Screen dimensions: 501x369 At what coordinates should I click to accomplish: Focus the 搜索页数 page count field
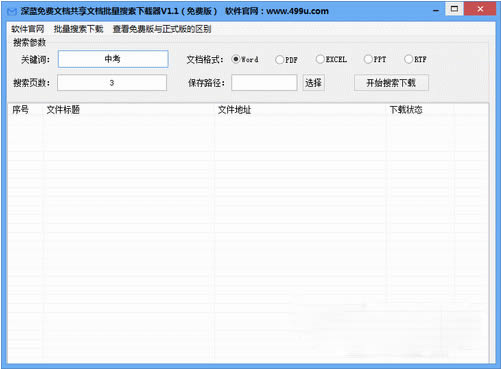pyautogui.click(x=112, y=83)
